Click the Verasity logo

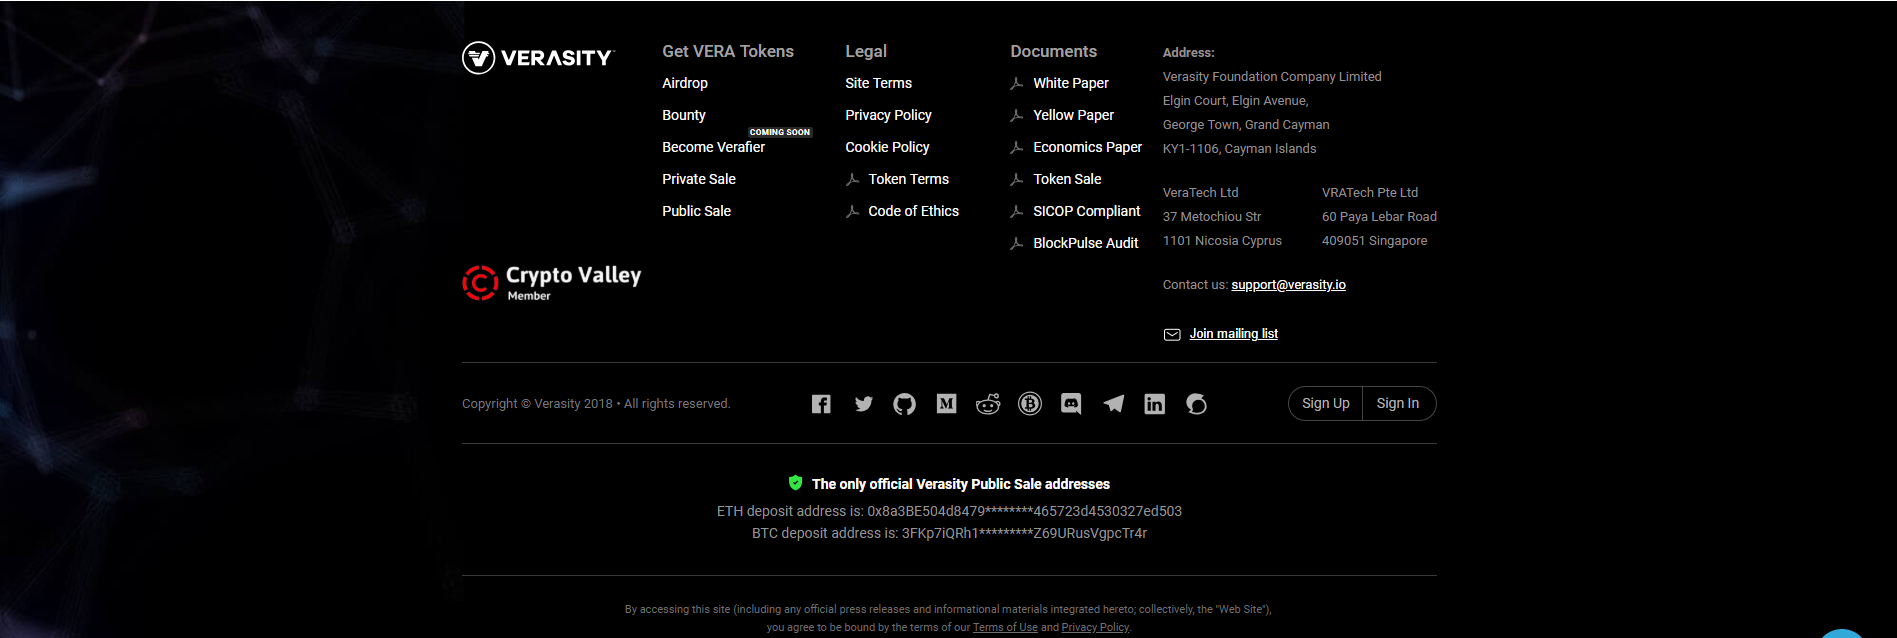pos(538,58)
